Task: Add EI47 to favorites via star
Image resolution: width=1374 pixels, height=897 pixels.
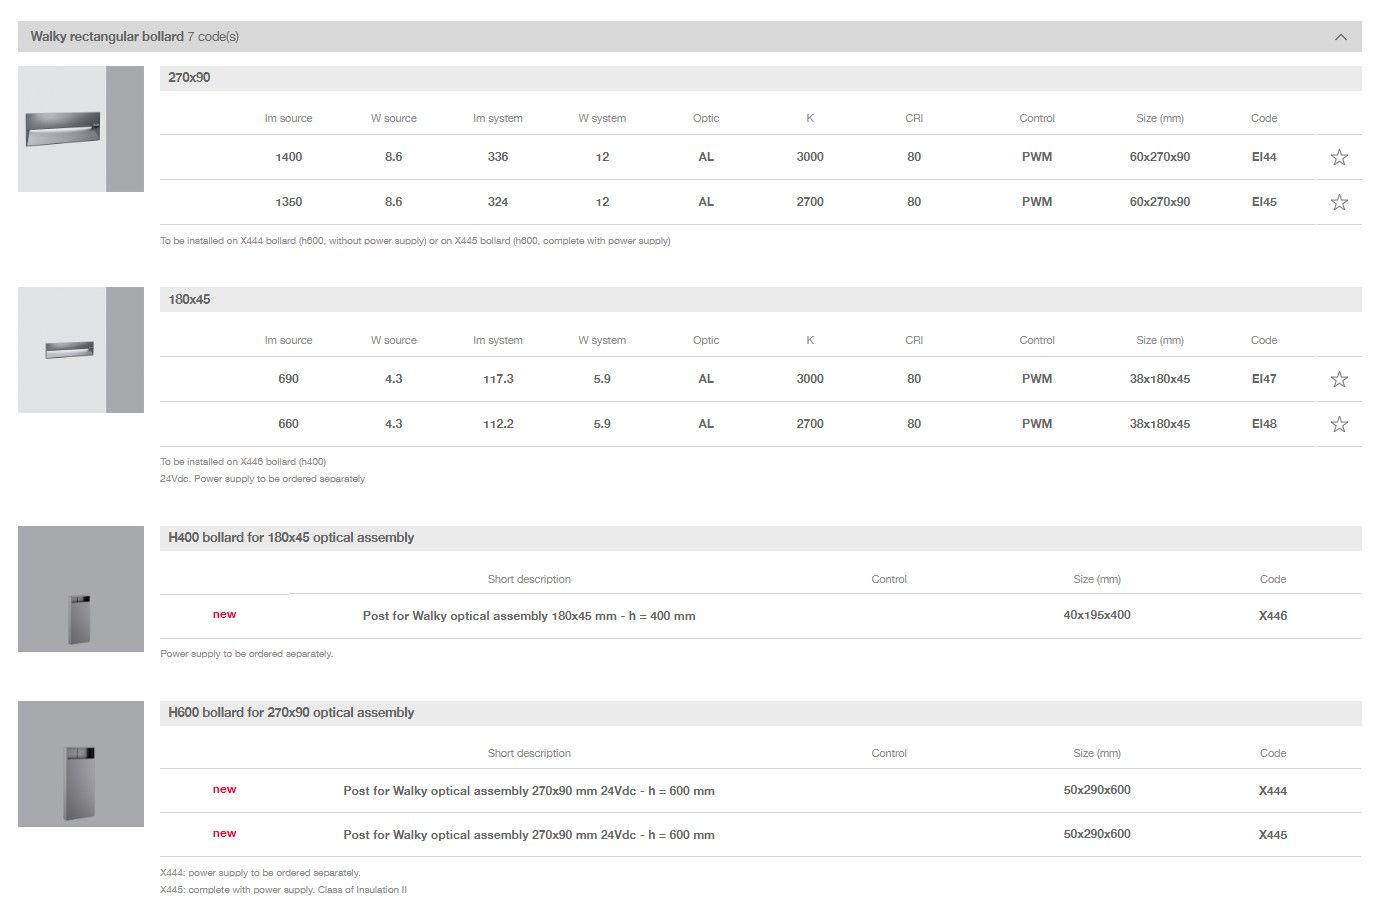Action: pos(1339,379)
